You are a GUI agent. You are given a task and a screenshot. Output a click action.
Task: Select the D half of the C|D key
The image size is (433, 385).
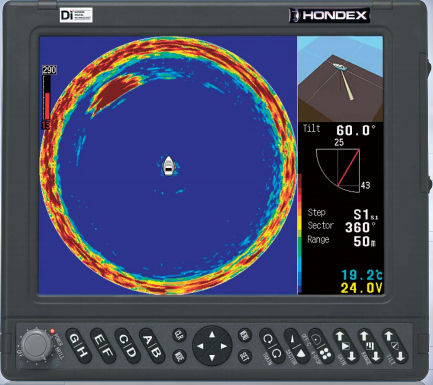132,352
